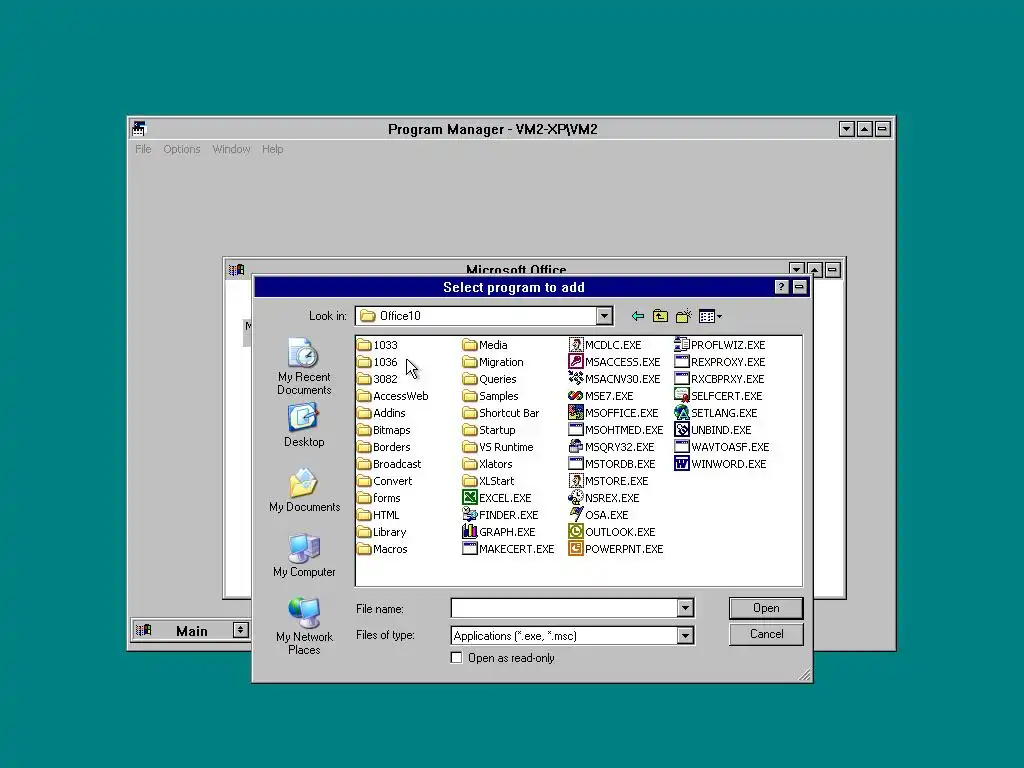Go back using the green arrow
Image resolution: width=1024 pixels, height=768 pixels.
coord(638,316)
